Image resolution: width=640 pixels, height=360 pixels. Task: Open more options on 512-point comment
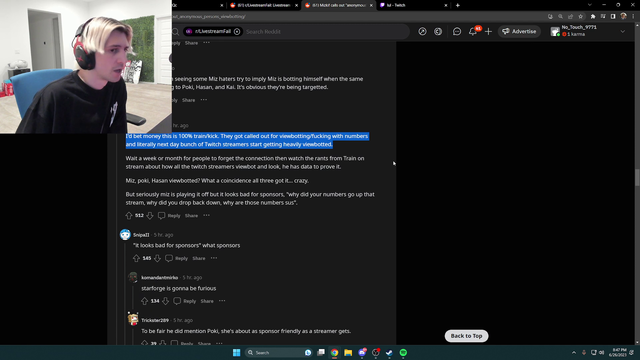207,216
